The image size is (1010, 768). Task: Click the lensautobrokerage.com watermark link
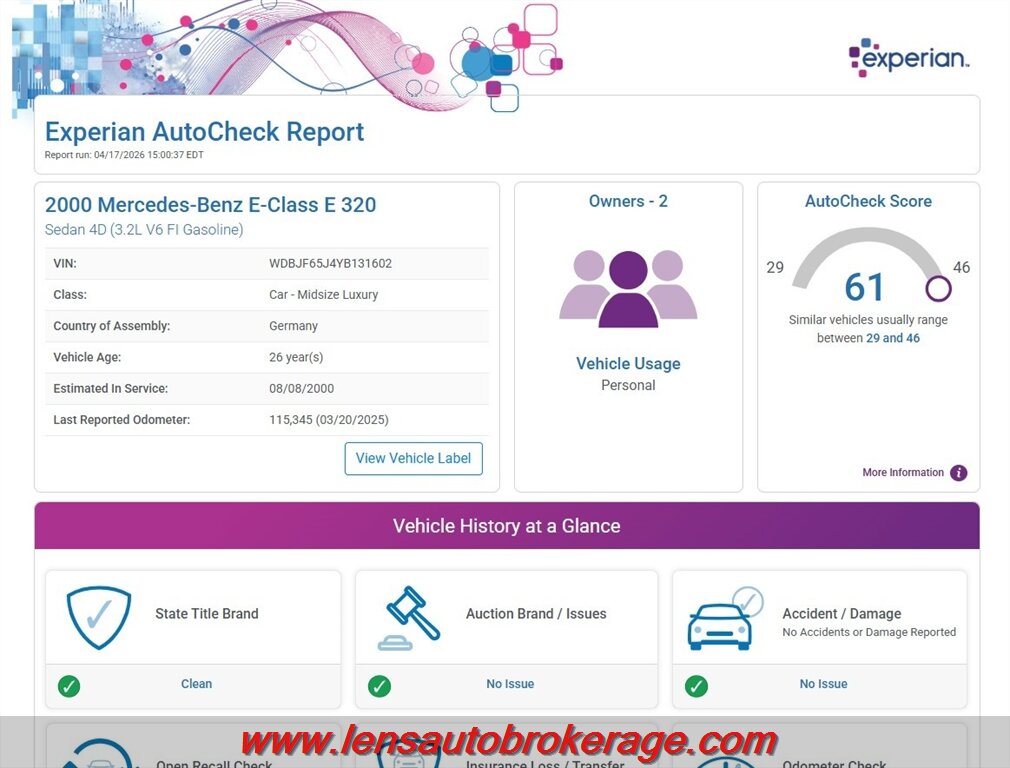click(x=508, y=741)
